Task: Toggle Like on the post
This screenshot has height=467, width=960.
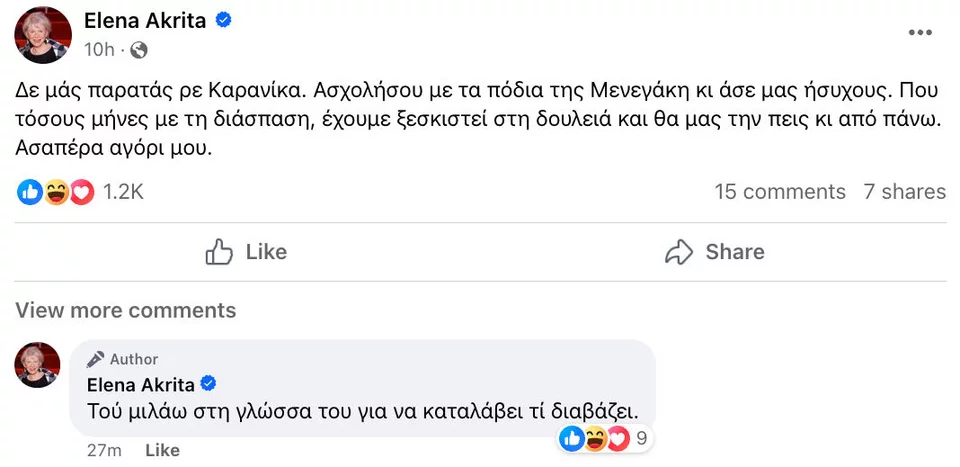Action: coord(246,252)
